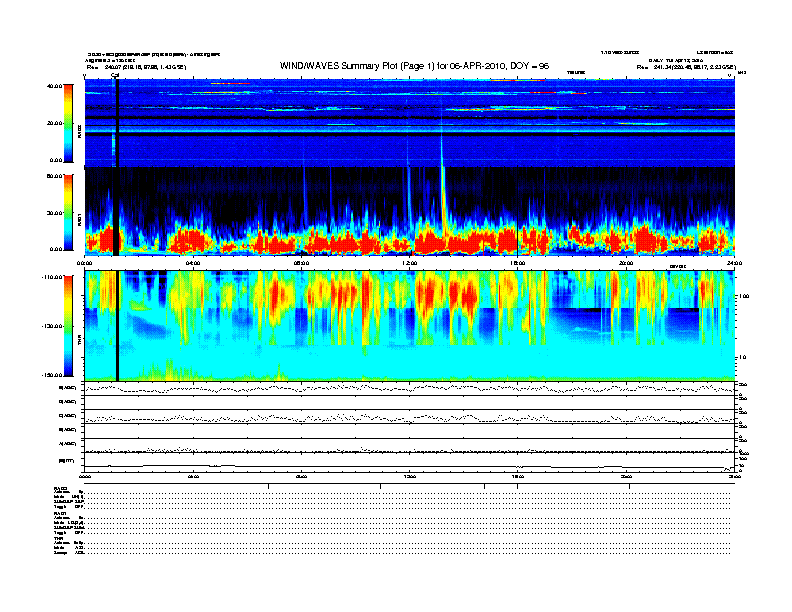Click the RAD2 rainbow color bar
Screen dimensions: 792x612
pos(68,123)
